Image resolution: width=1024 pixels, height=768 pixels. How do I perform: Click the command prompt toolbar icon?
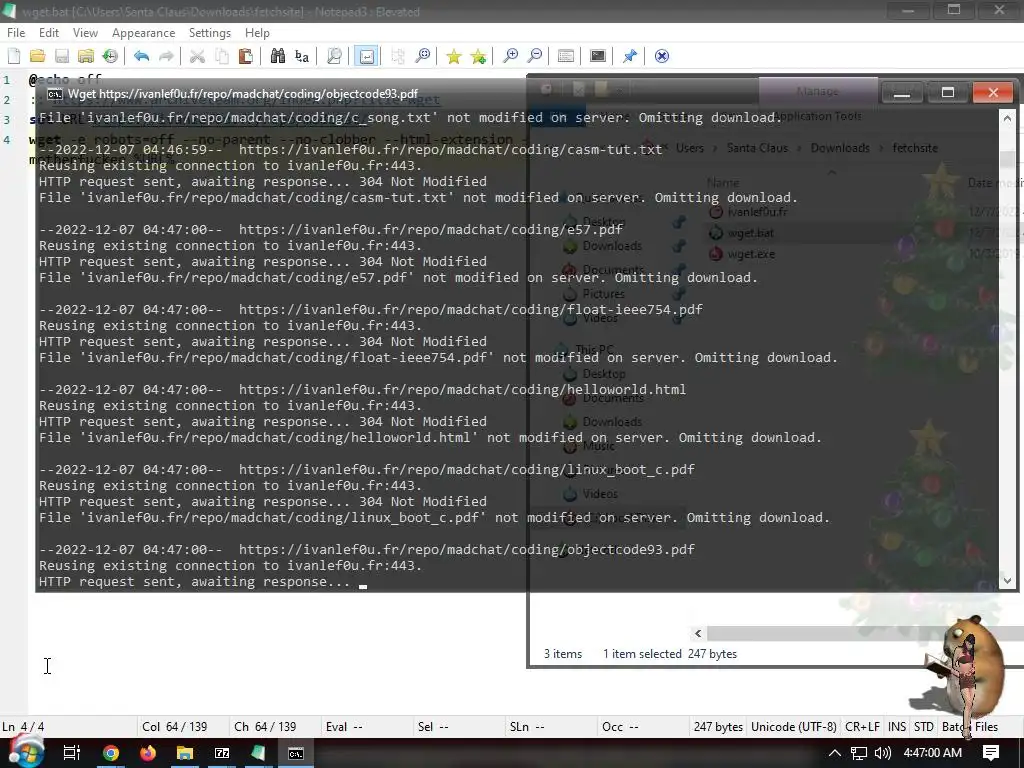pos(598,56)
